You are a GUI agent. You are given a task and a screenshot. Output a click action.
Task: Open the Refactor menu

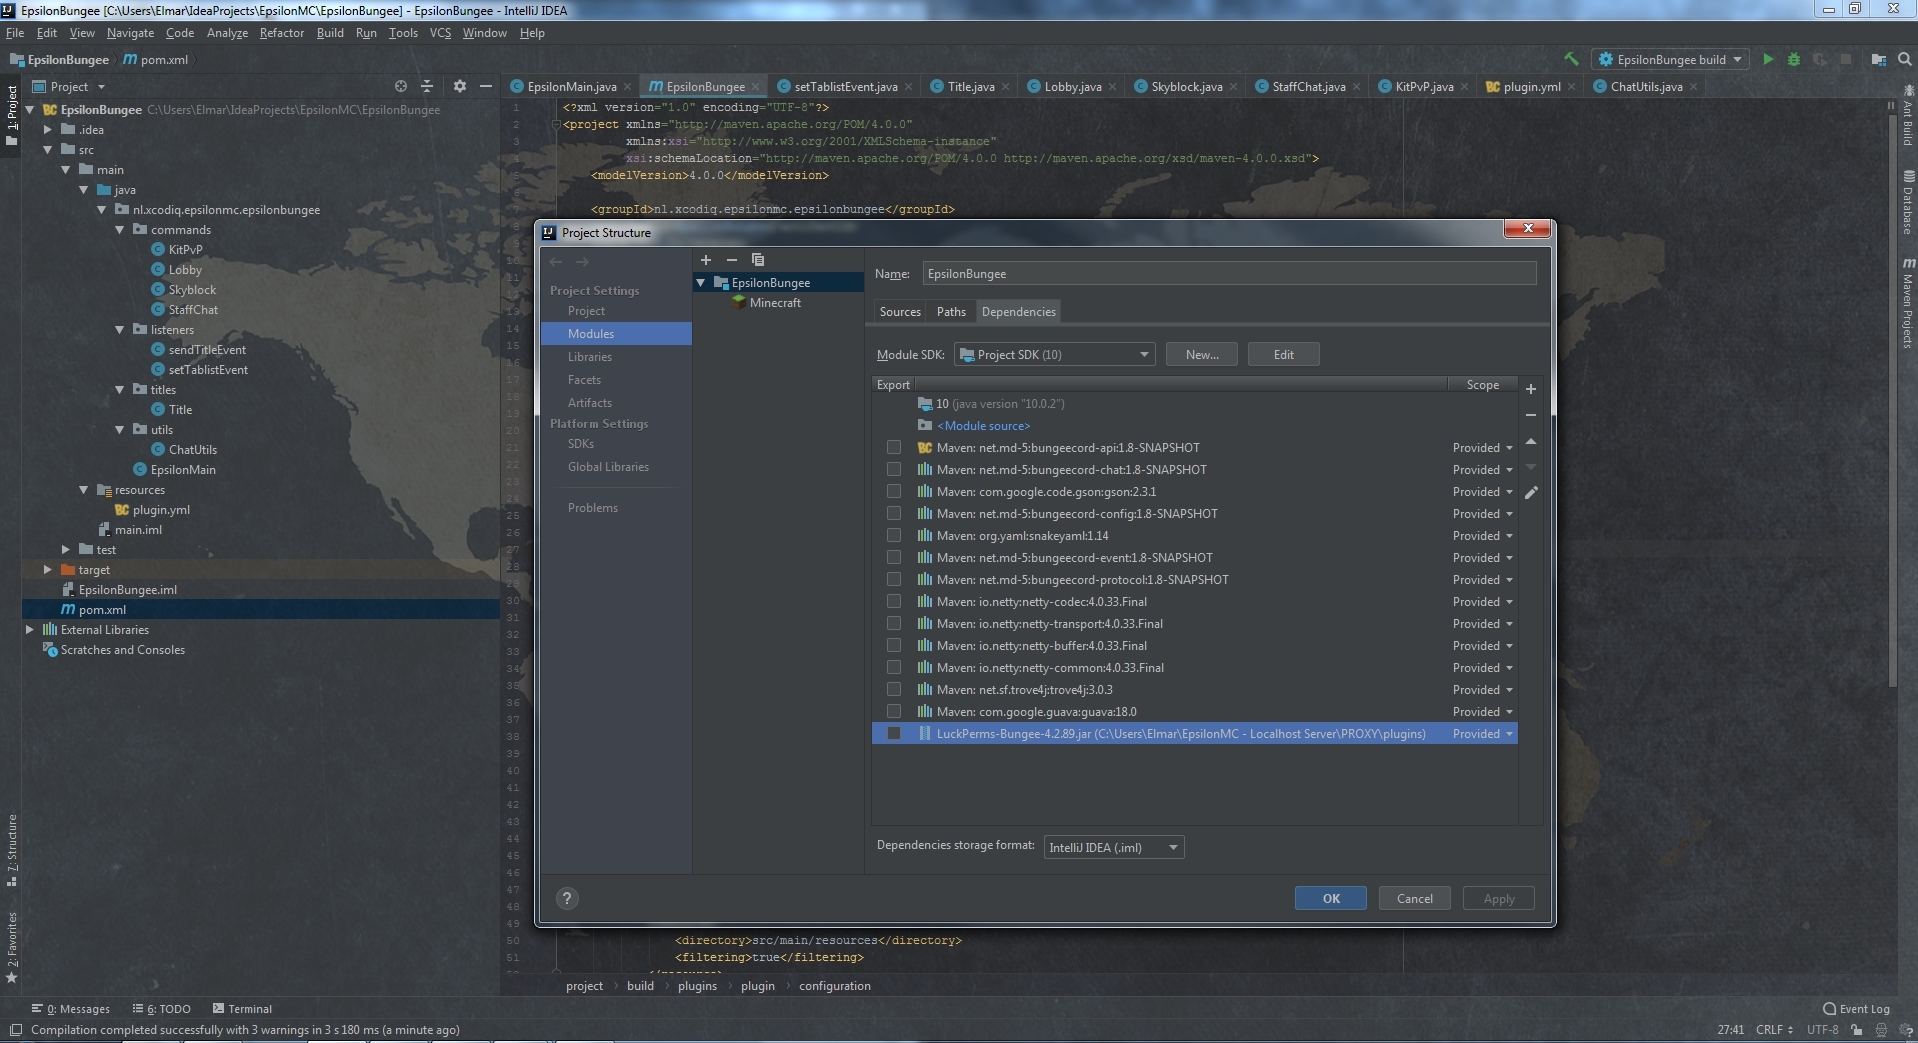282,33
